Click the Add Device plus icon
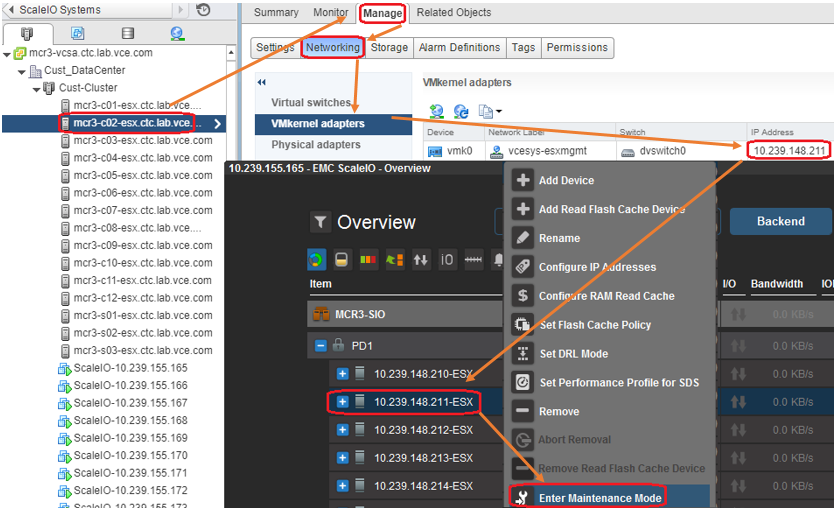Screen dimensions: 834x508 [523, 180]
